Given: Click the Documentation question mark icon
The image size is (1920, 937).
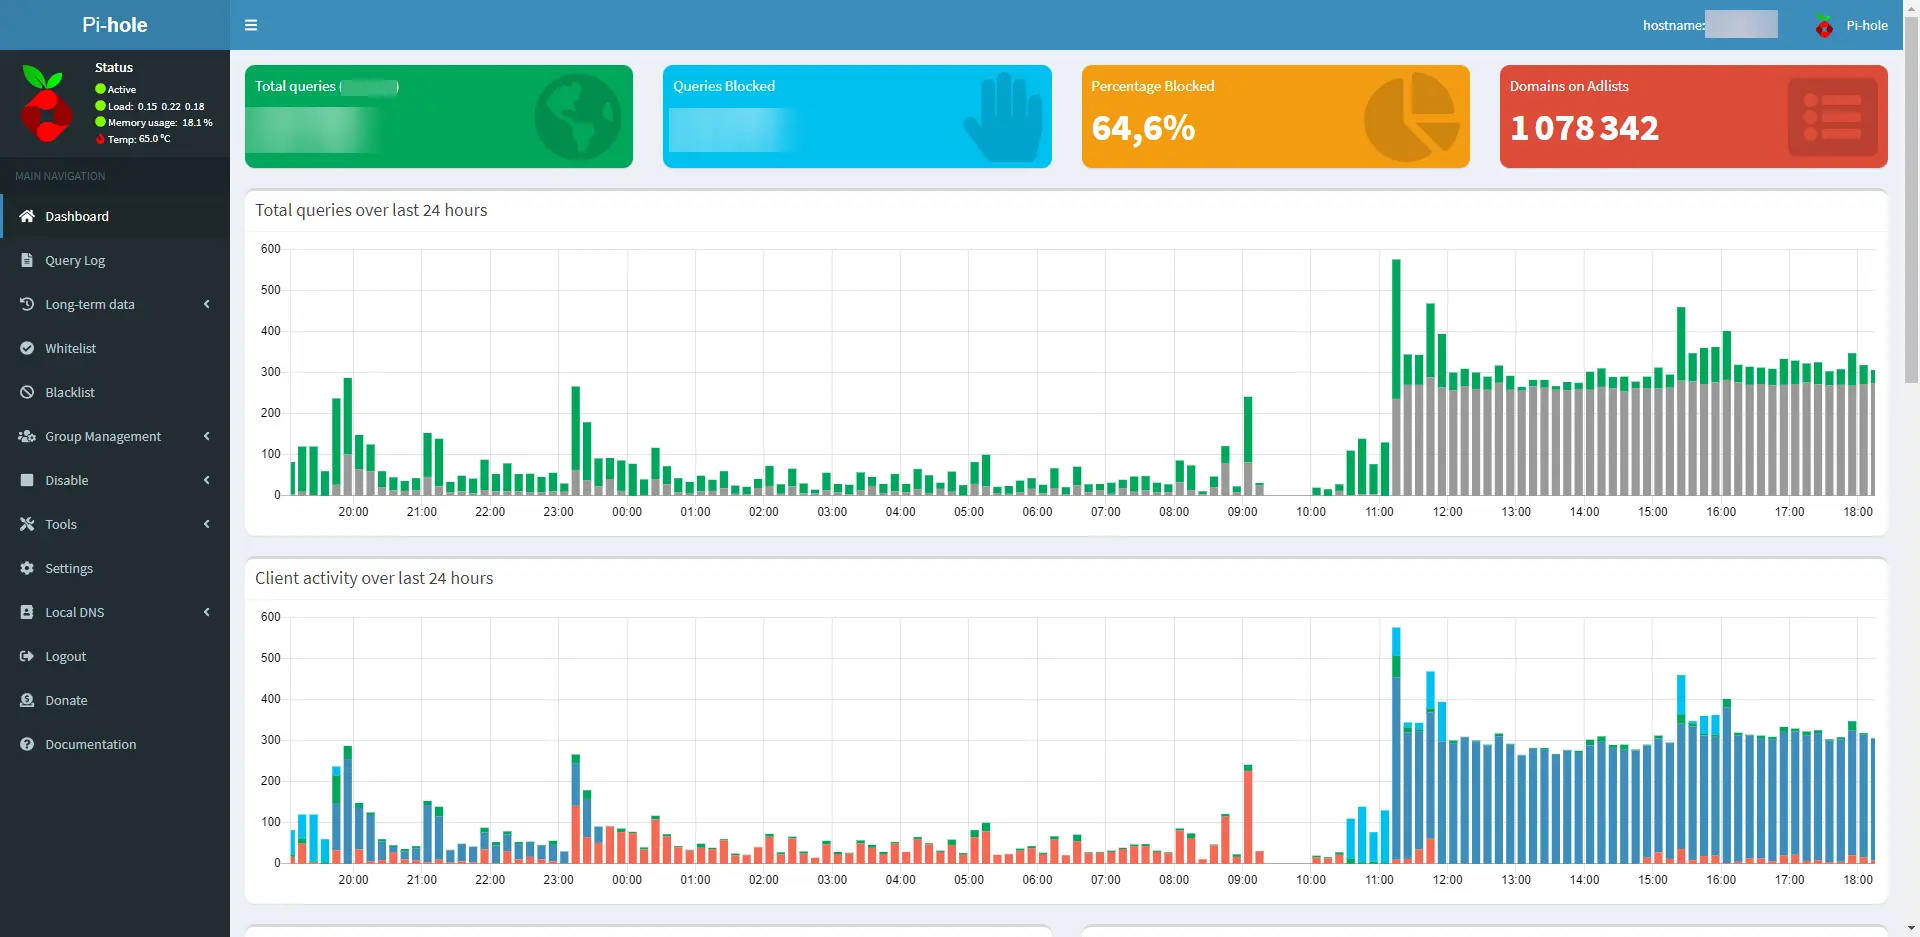Looking at the screenshot, I should (x=27, y=744).
